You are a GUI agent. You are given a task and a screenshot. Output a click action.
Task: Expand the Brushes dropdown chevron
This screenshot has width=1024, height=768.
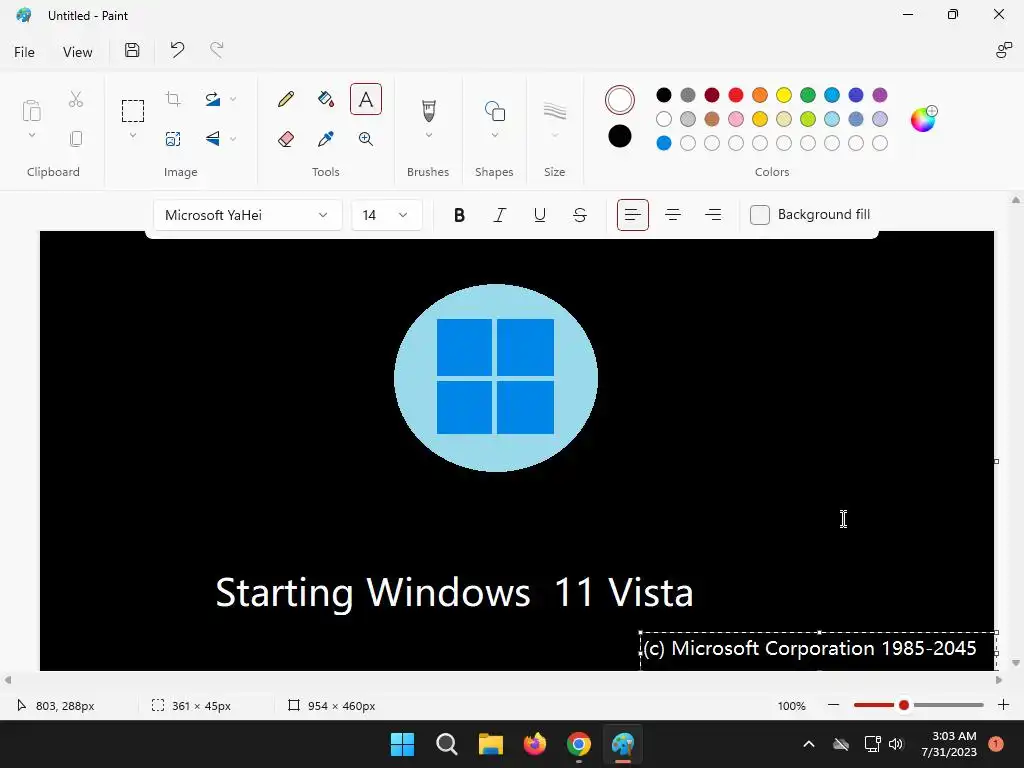pos(428,135)
